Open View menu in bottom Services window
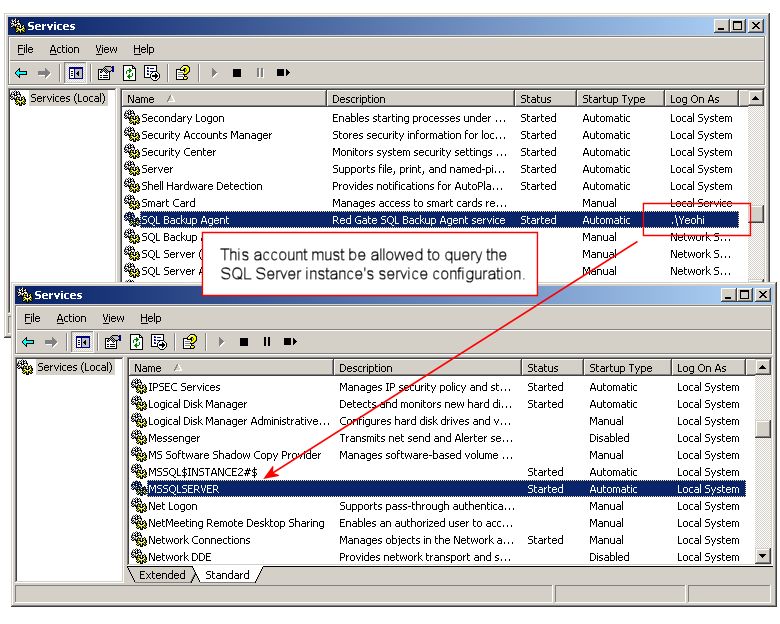This screenshot has width=780, height=624. [x=113, y=318]
